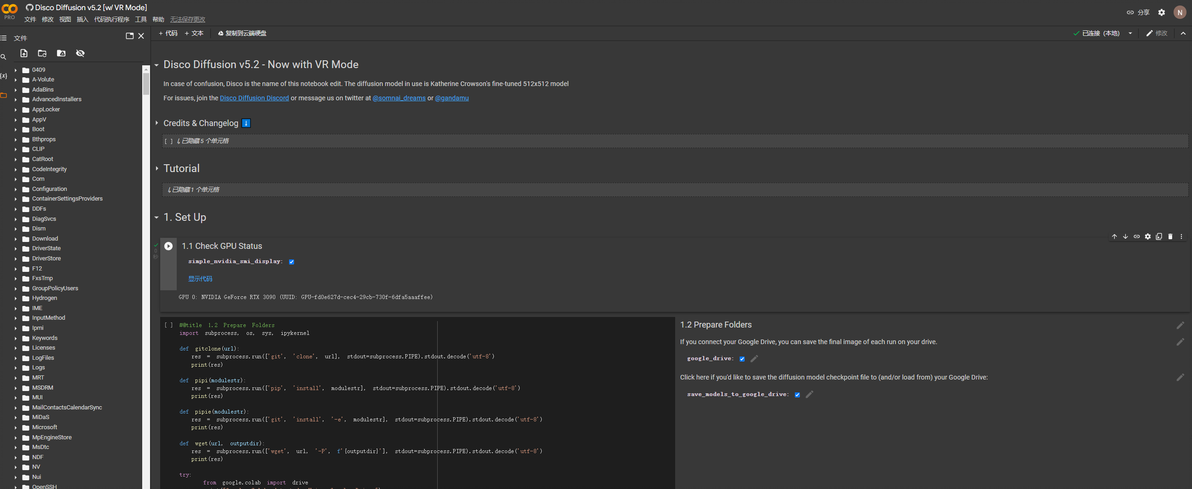The image size is (1192, 489).
Task: Close the Files side panel
Action: click(x=141, y=36)
